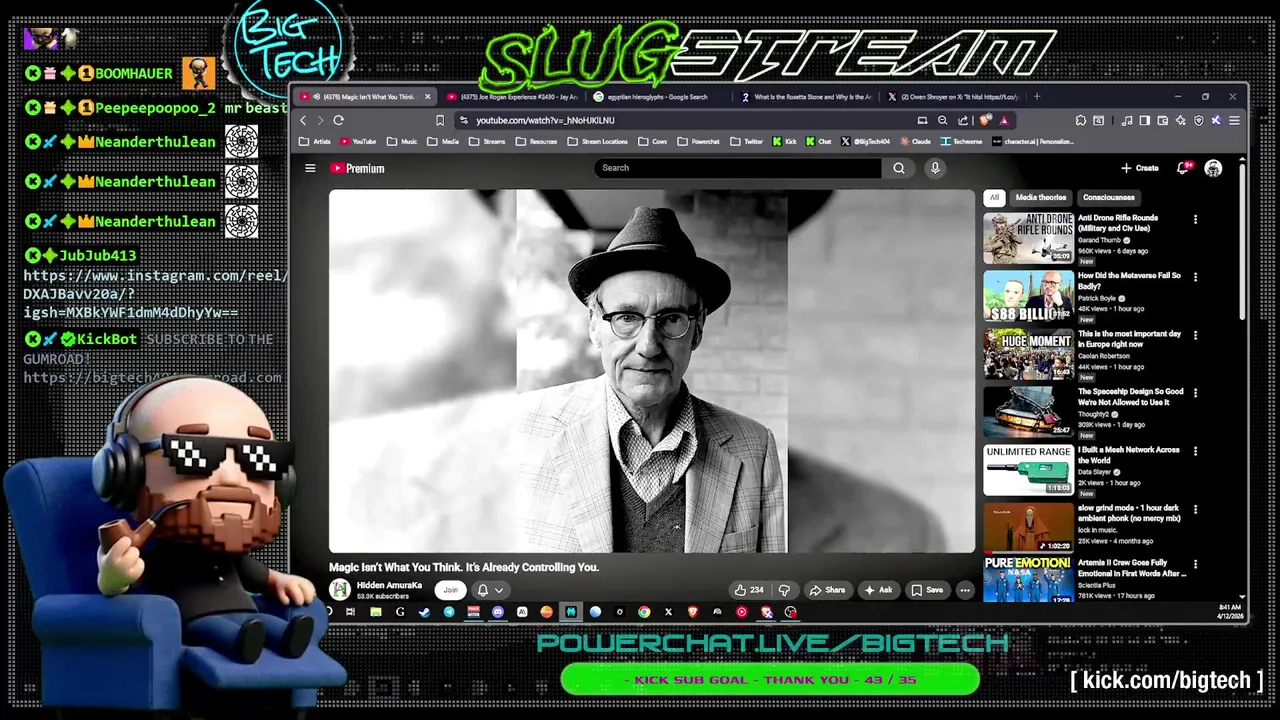
Task: Open the Music bookmarks folder
Action: 402,142
